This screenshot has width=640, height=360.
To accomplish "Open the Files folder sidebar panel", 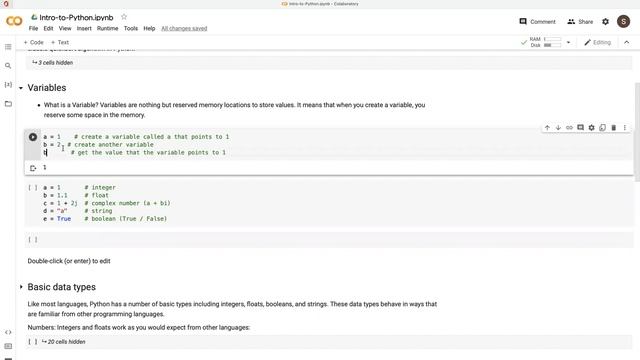I will coord(8,104).
